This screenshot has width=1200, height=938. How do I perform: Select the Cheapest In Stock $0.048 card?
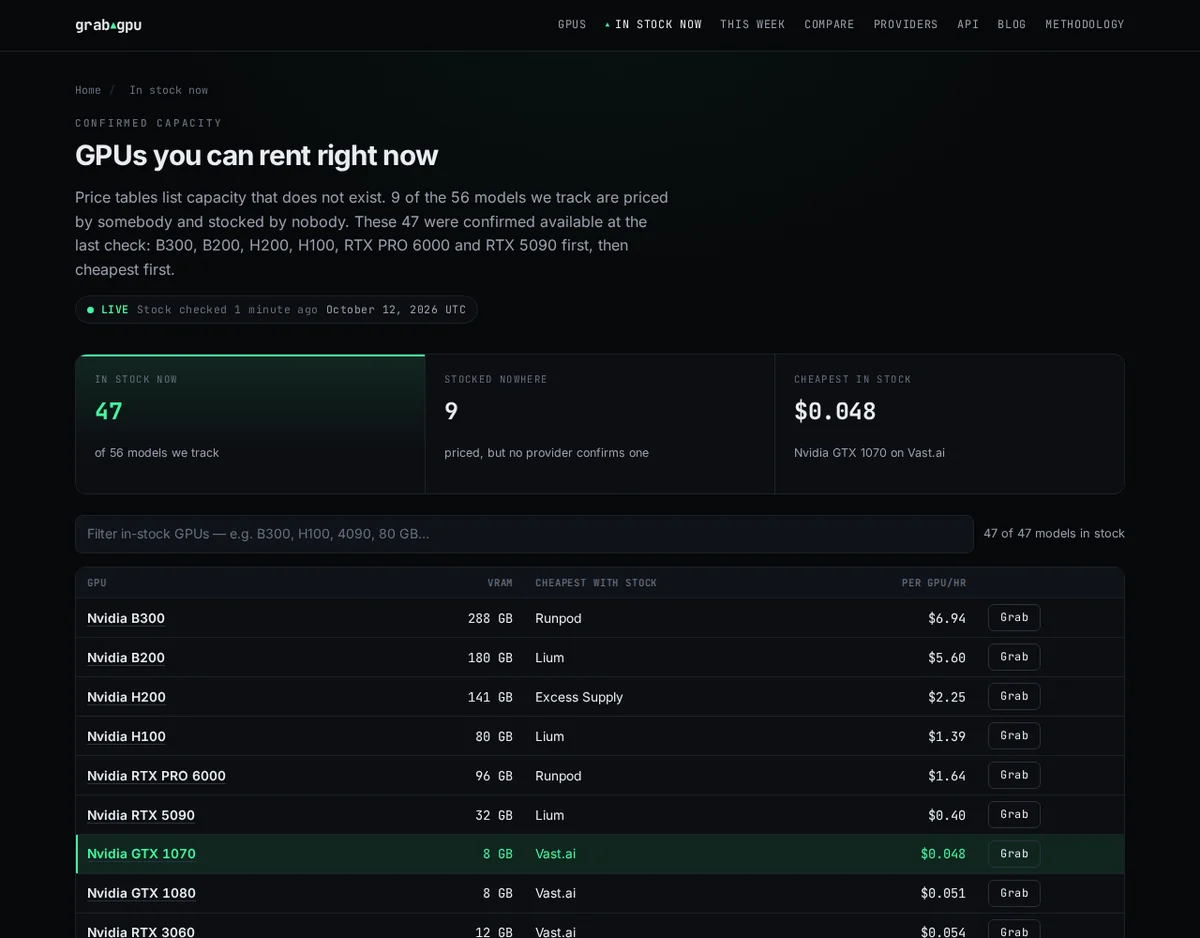(949, 424)
